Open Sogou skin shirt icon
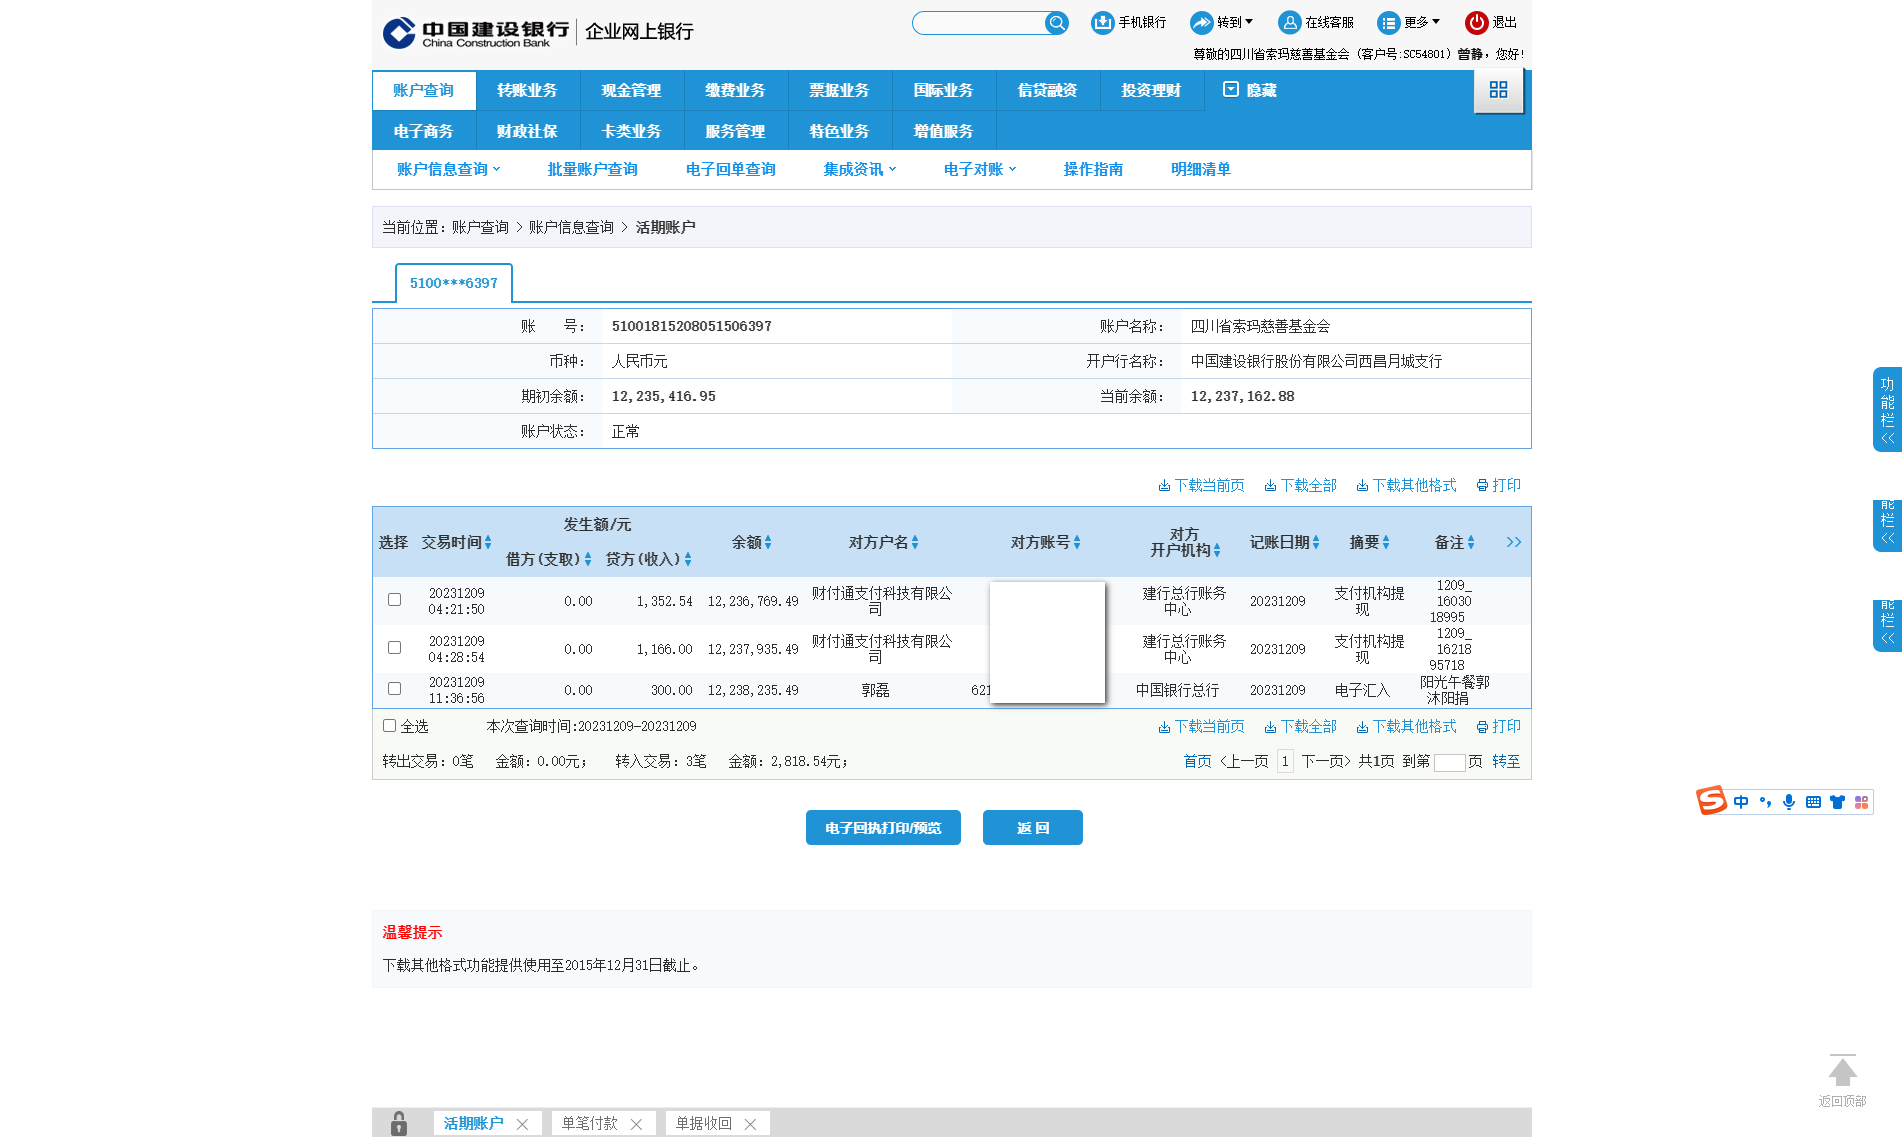 [x=1837, y=802]
